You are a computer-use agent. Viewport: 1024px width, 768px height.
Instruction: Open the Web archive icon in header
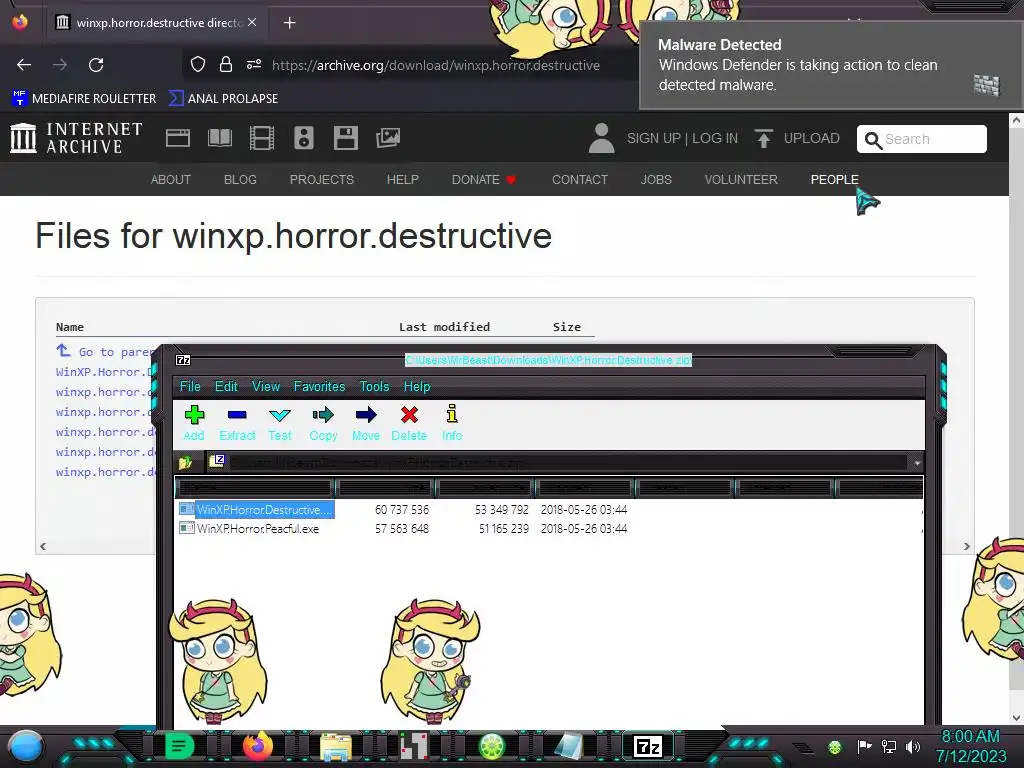click(x=178, y=138)
